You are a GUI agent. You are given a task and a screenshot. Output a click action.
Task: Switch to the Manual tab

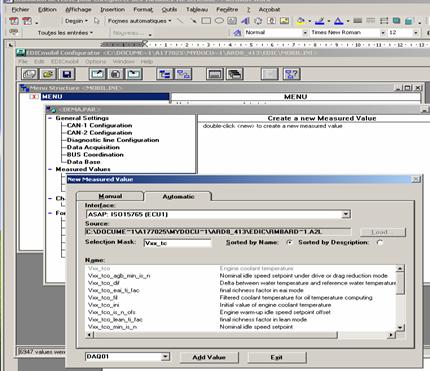(x=110, y=196)
